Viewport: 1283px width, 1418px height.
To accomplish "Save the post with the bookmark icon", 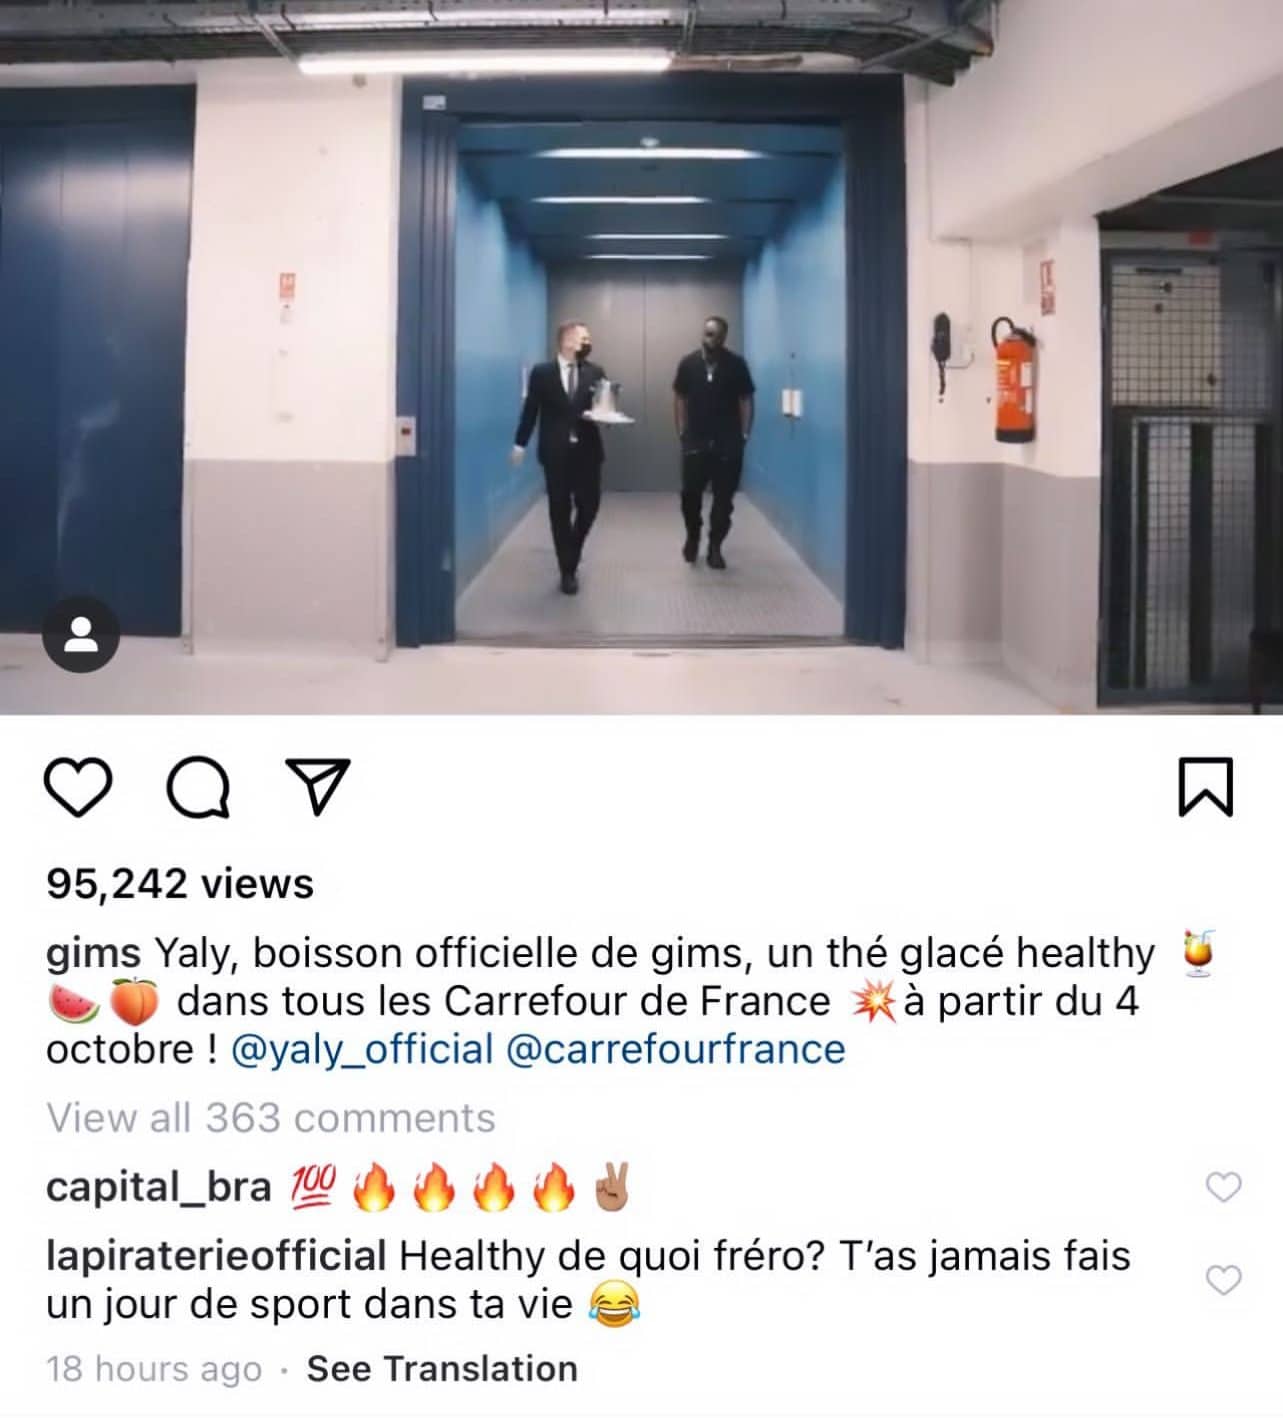I will 1205,787.
